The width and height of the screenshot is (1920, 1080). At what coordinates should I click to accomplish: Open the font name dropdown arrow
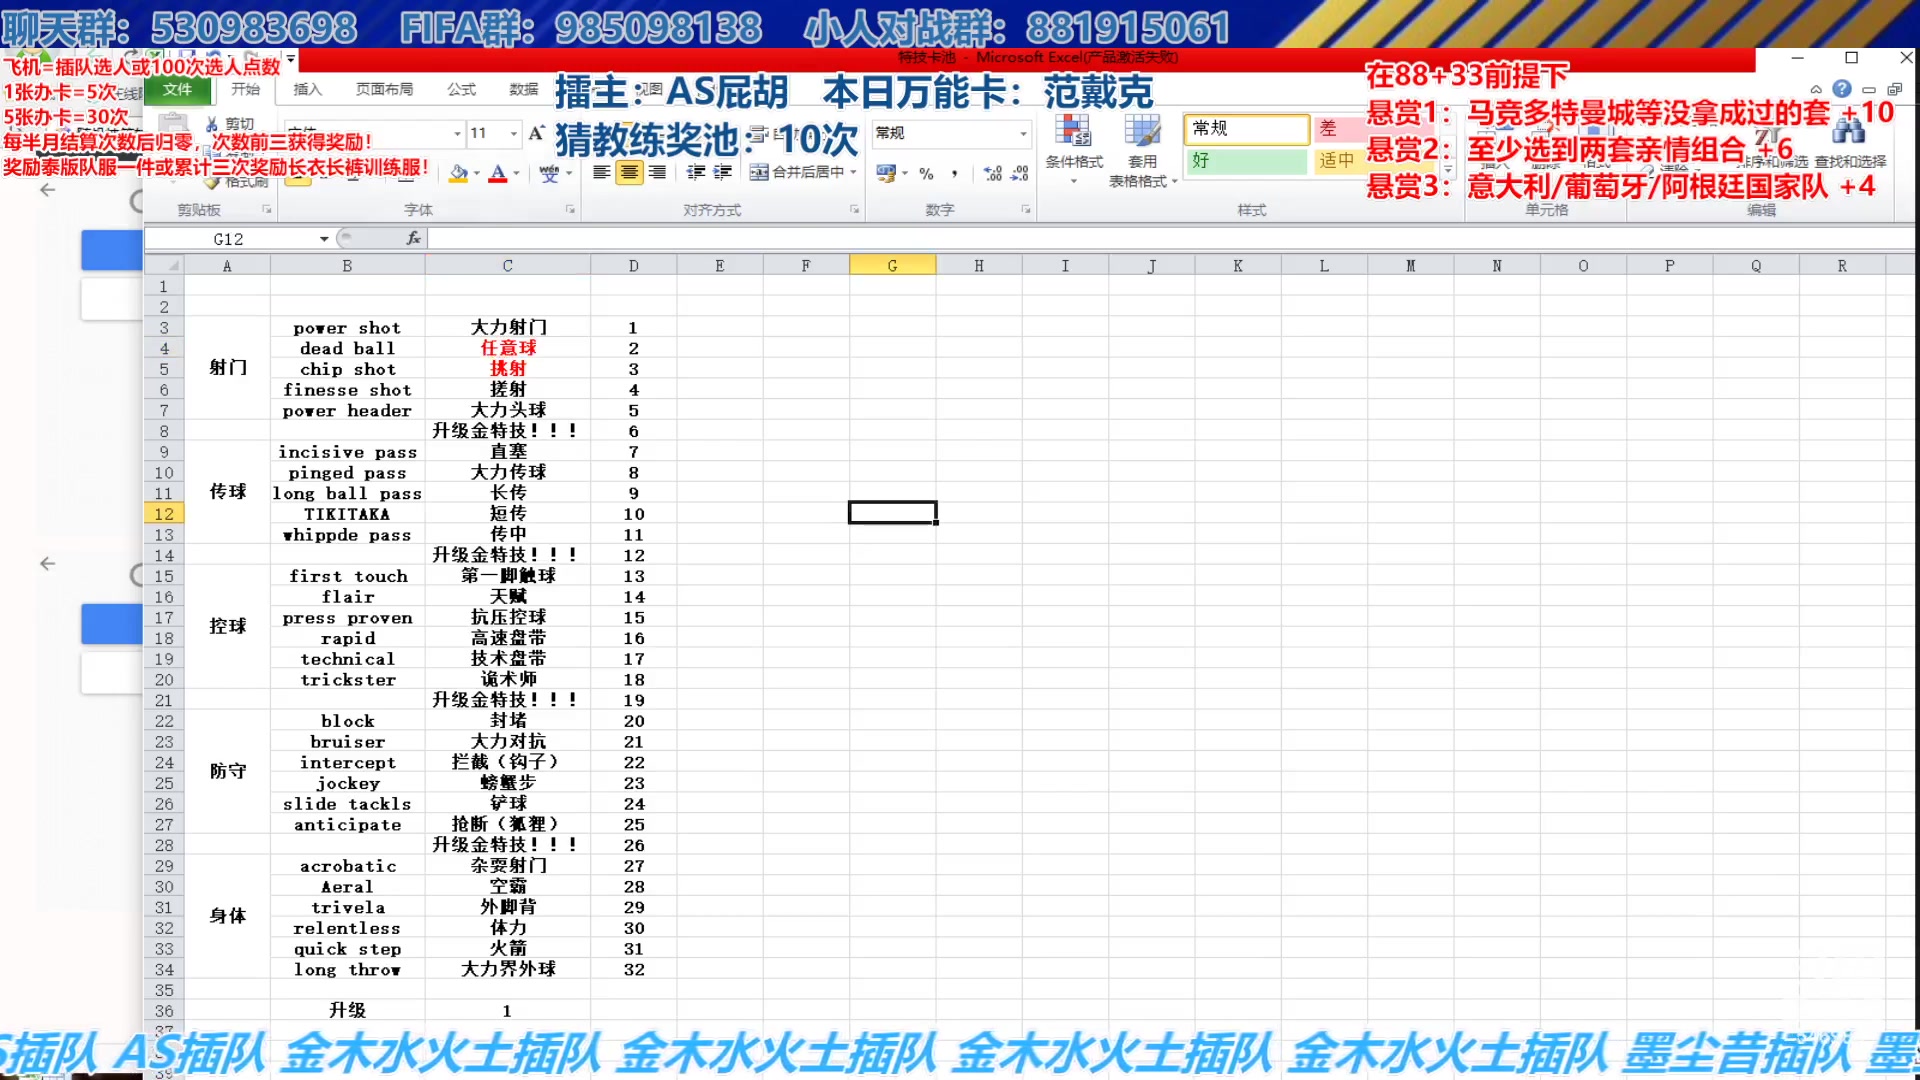(457, 133)
